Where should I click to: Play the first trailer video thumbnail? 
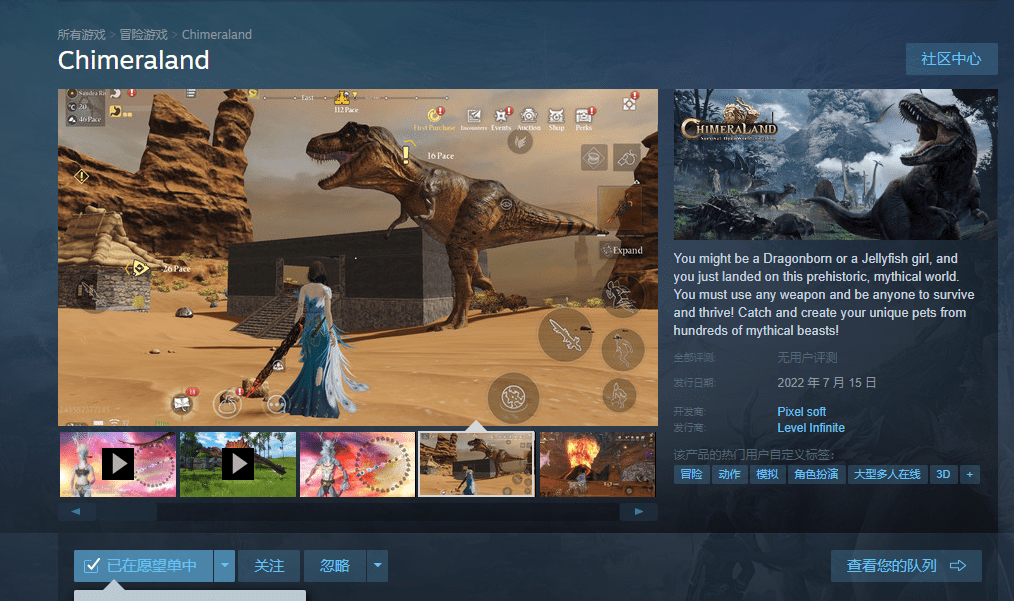[118, 464]
